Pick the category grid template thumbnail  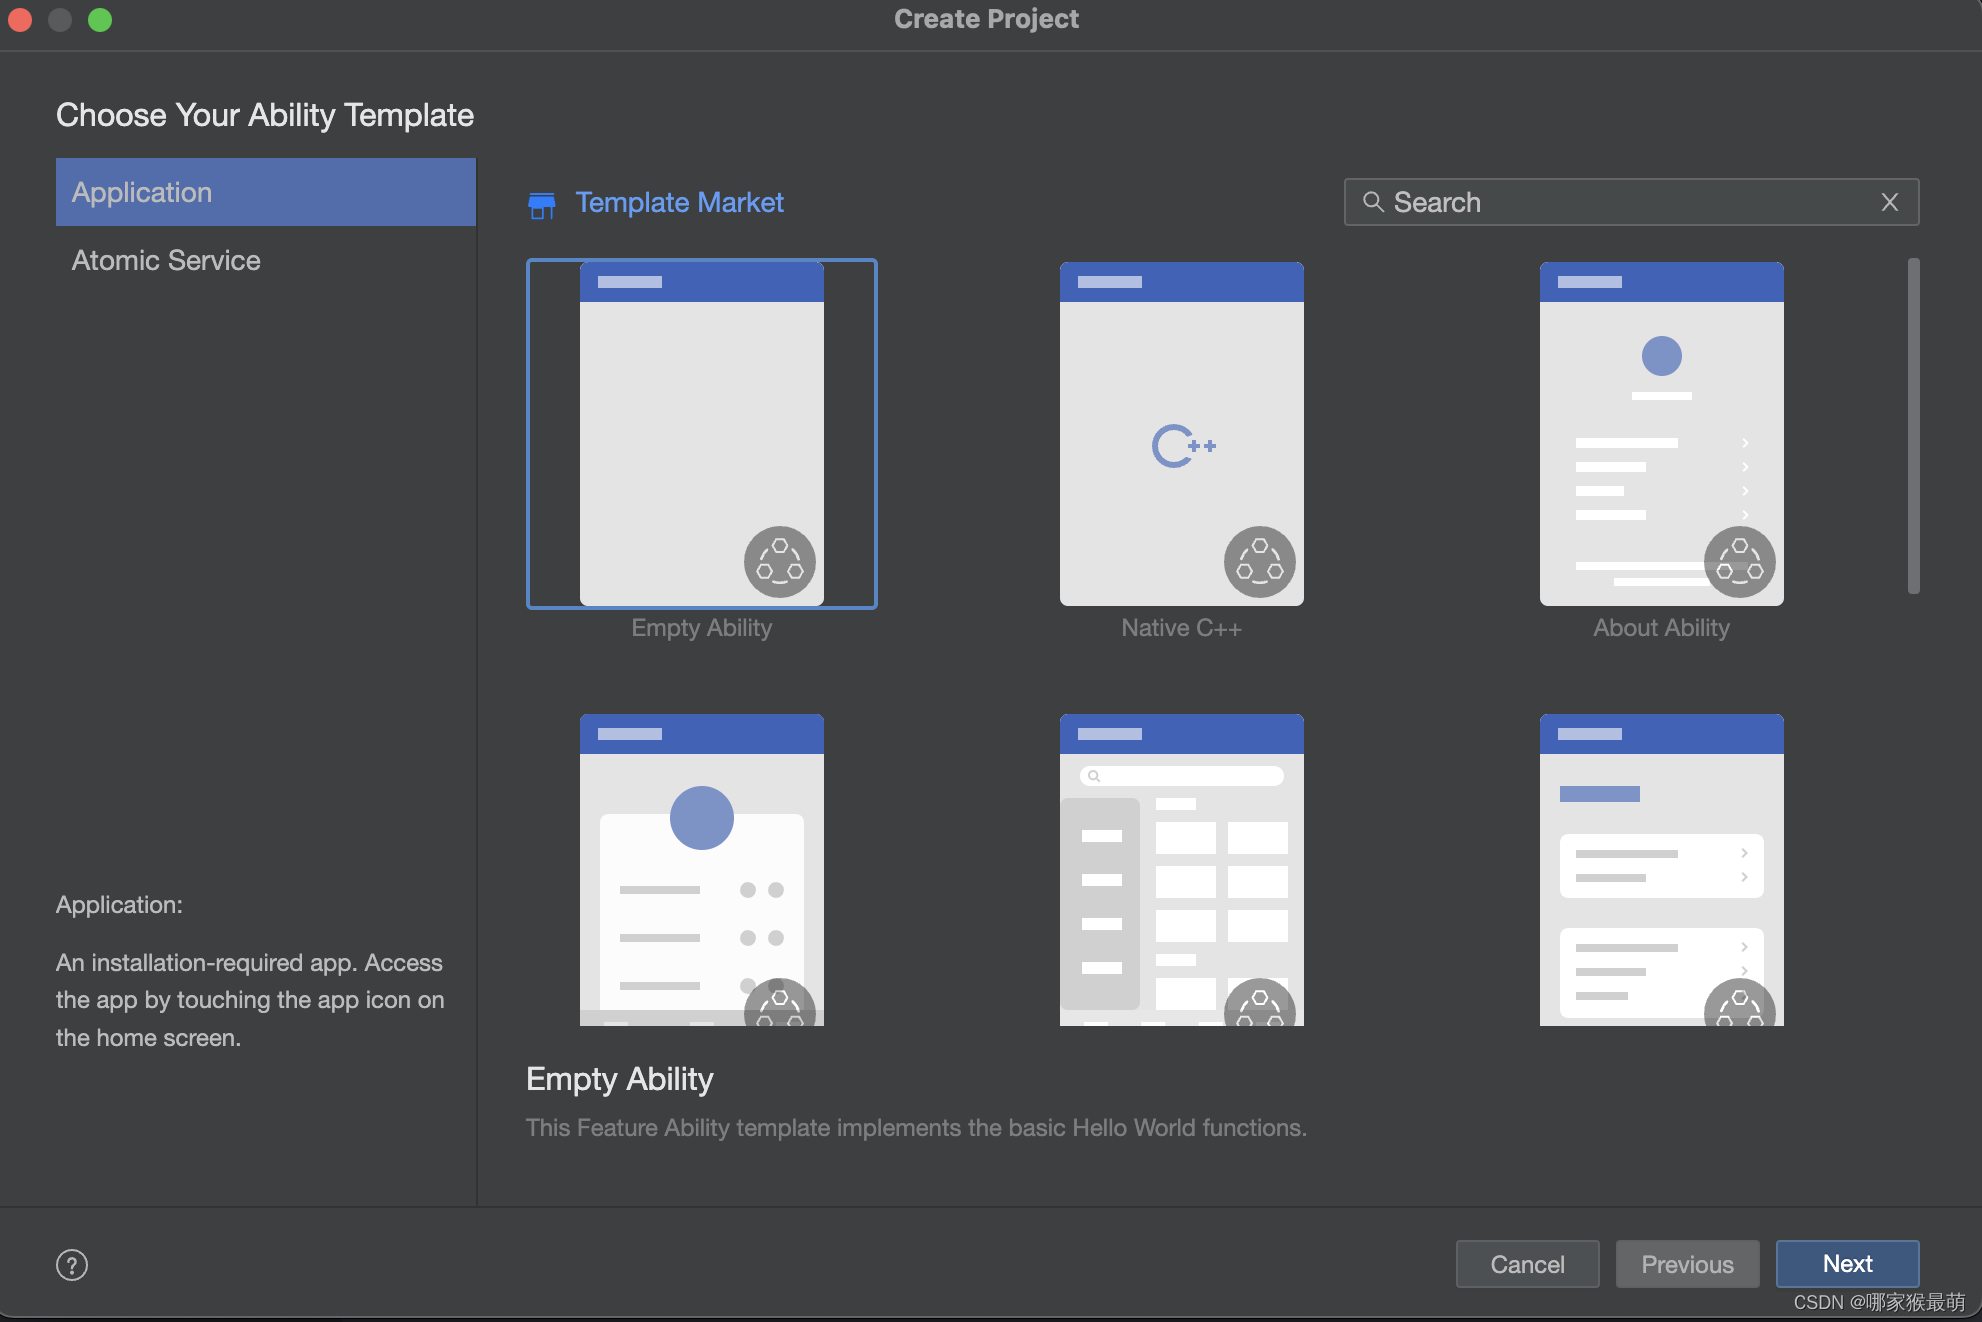[1181, 869]
